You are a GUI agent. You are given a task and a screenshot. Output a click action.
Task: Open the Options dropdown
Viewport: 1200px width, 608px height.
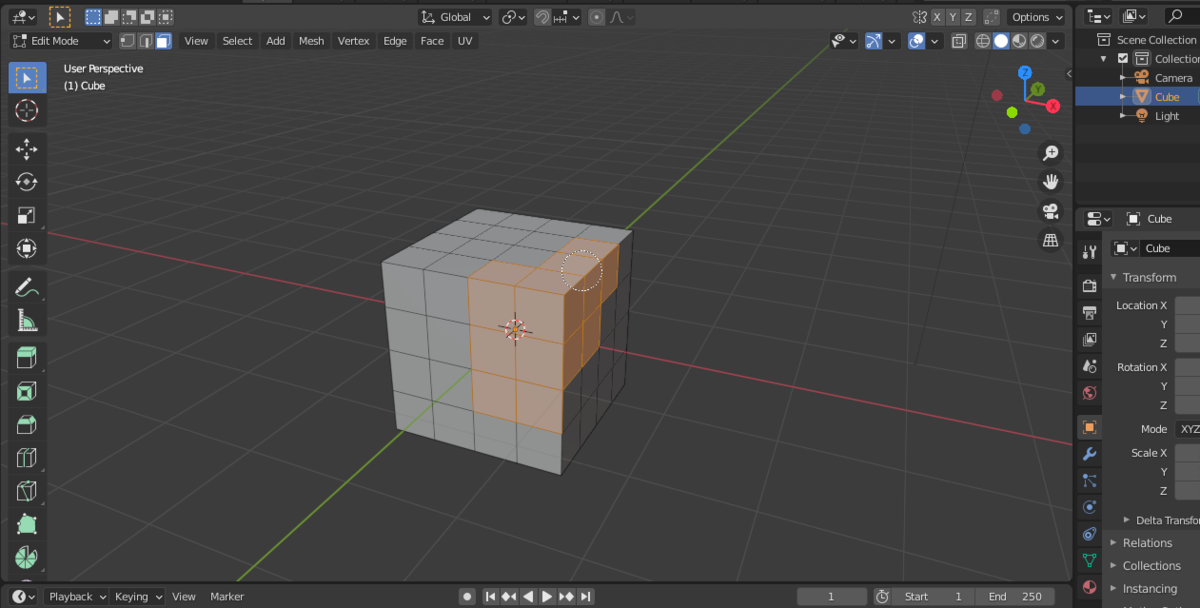[1037, 17]
